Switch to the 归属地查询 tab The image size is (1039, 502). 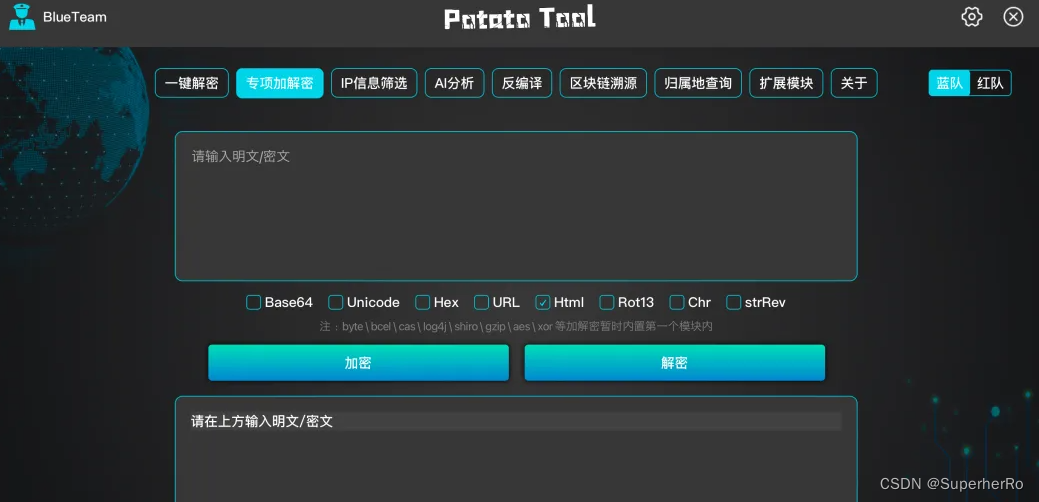pos(698,83)
